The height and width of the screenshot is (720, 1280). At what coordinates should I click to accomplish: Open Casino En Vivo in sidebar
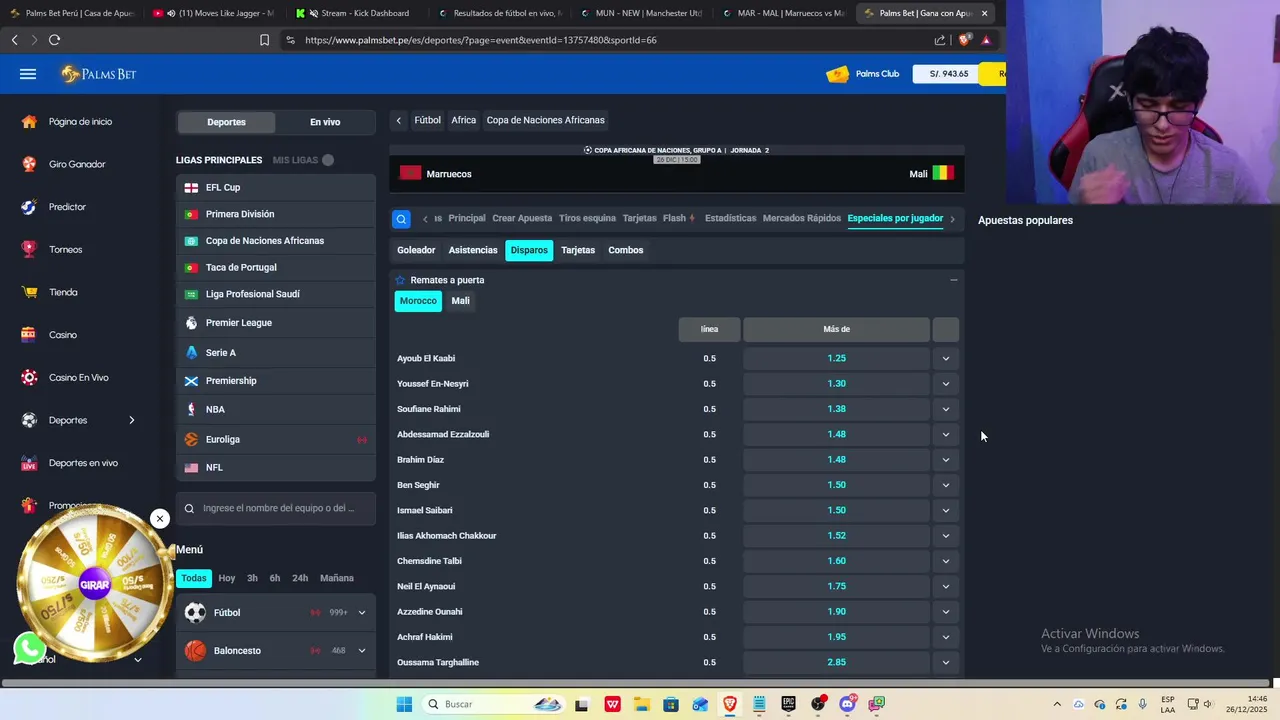pyautogui.click(x=78, y=378)
